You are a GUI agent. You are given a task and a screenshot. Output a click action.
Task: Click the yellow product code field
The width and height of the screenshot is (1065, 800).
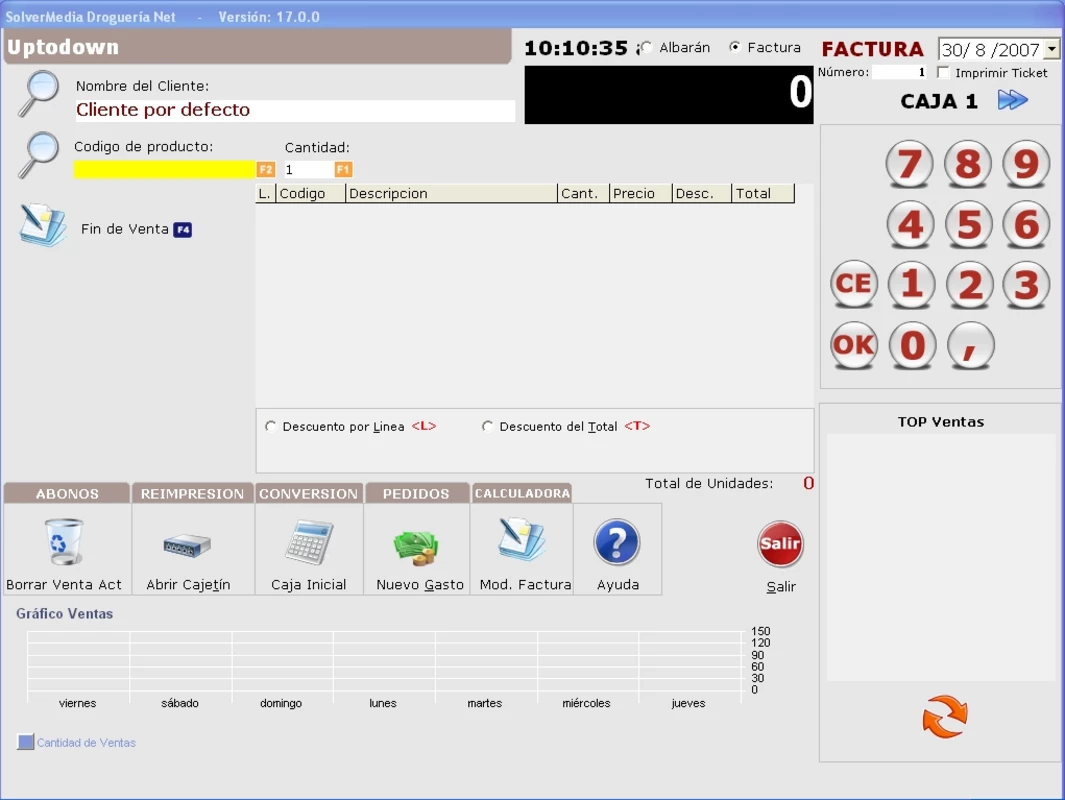tap(165, 169)
